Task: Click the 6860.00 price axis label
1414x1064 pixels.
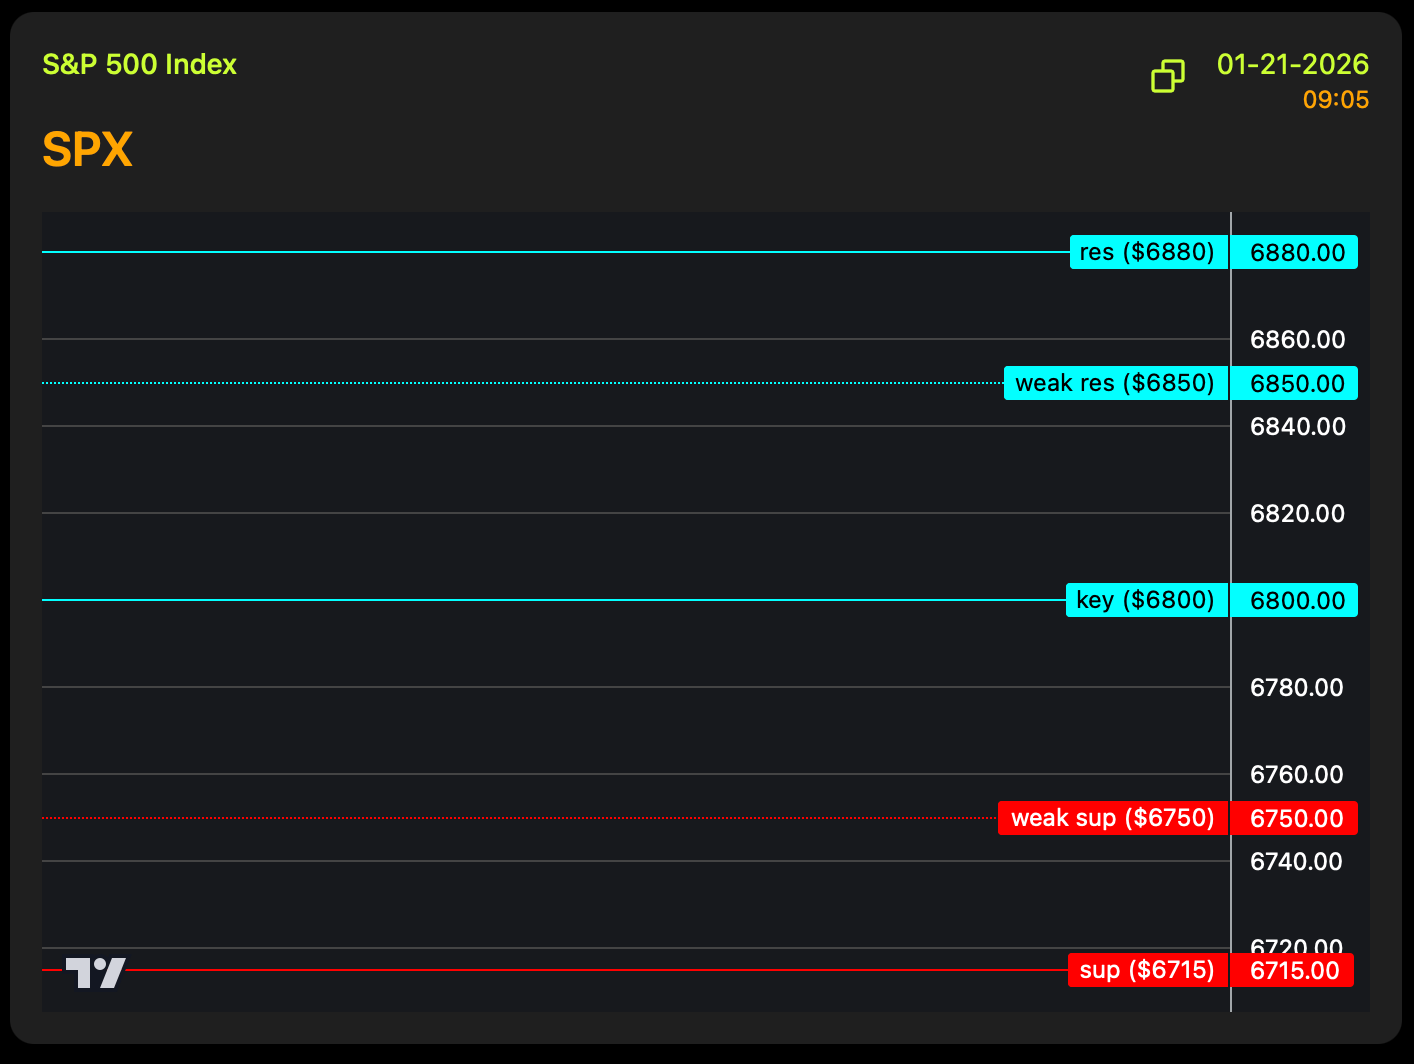Action: 1297,340
